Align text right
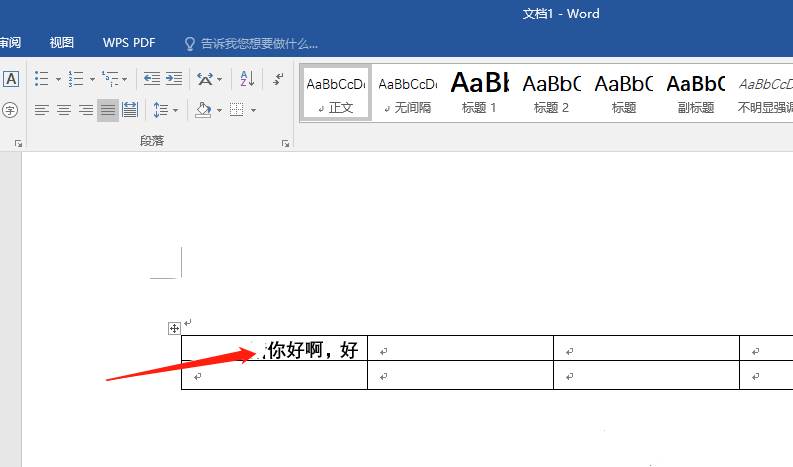The height and width of the screenshot is (467, 793). point(85,110)
